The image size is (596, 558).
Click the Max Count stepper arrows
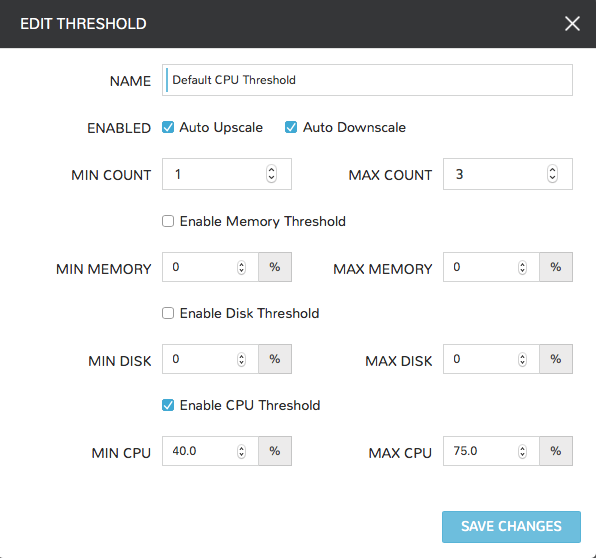point(552,174)
